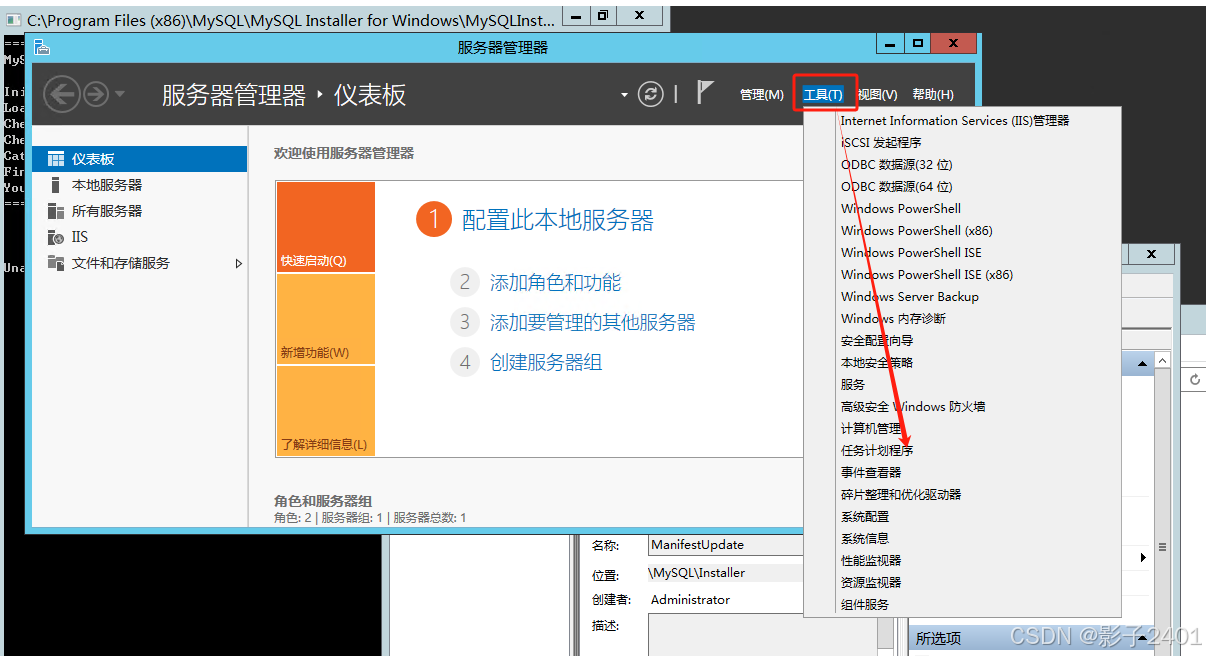This screenshot has height=656, width=1206.
Task: Open the 管理(M) menu
Action: point(761,95)
